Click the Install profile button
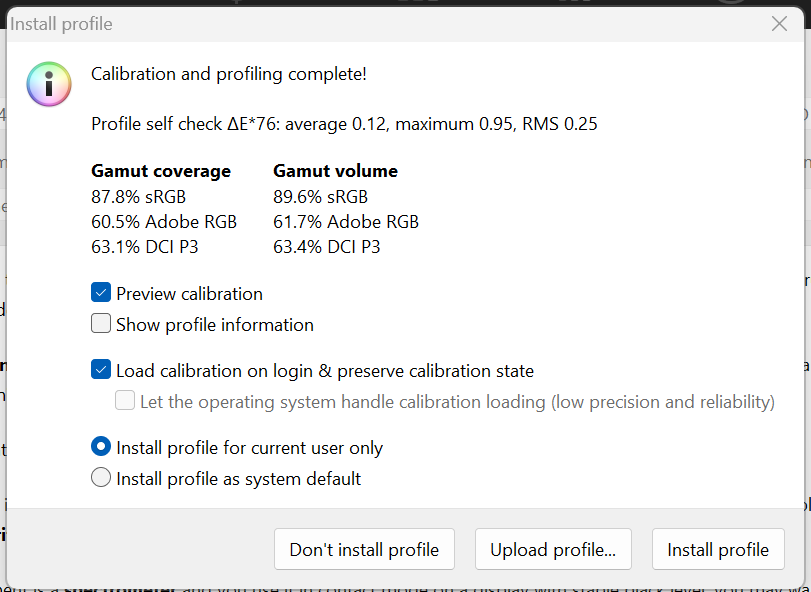 (718, 549)
